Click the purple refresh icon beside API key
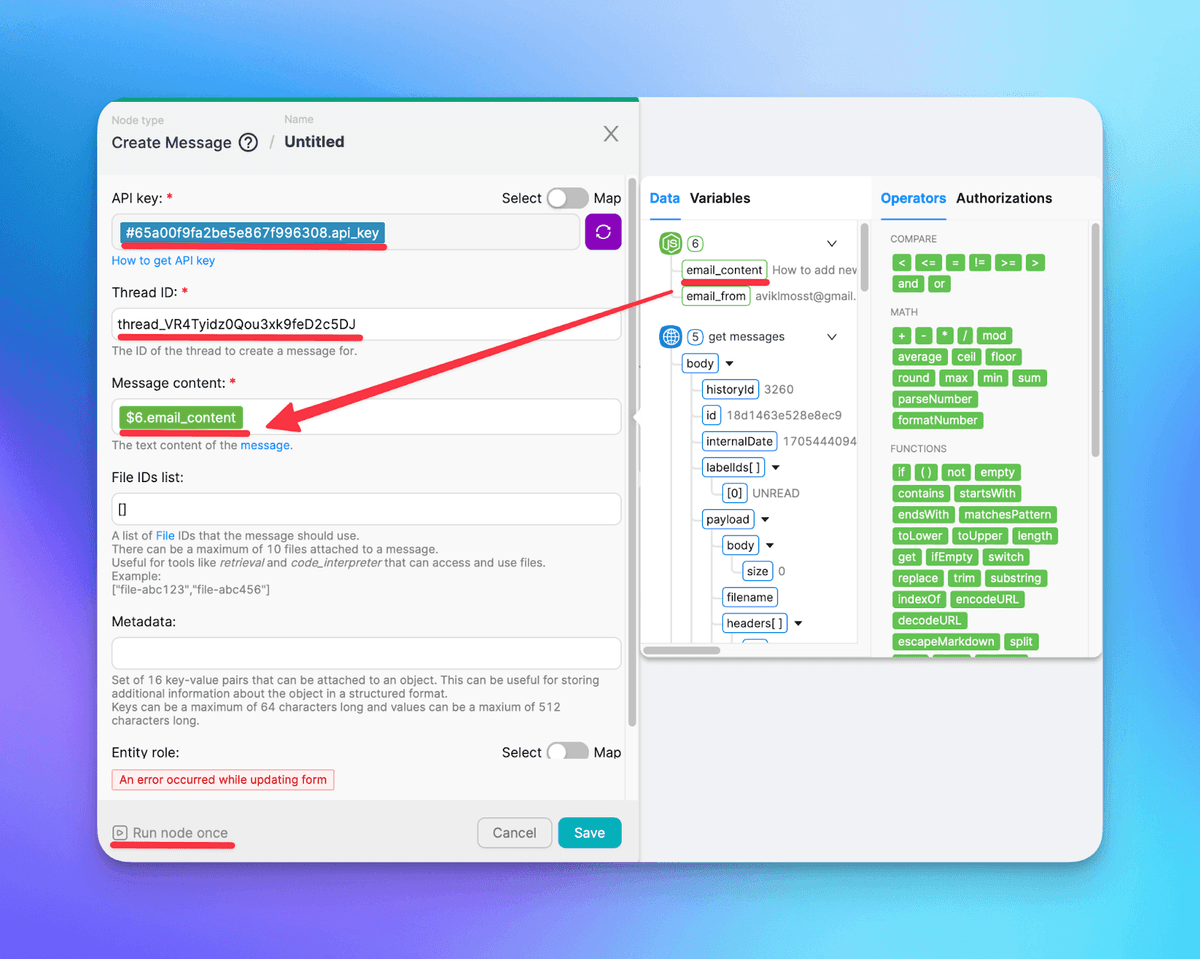Screen dimensions: 1200x959 click(603, 232)
